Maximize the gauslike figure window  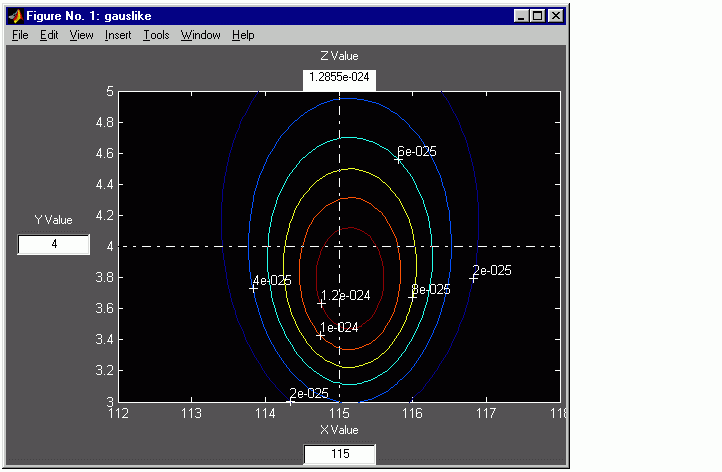(537, 16)
